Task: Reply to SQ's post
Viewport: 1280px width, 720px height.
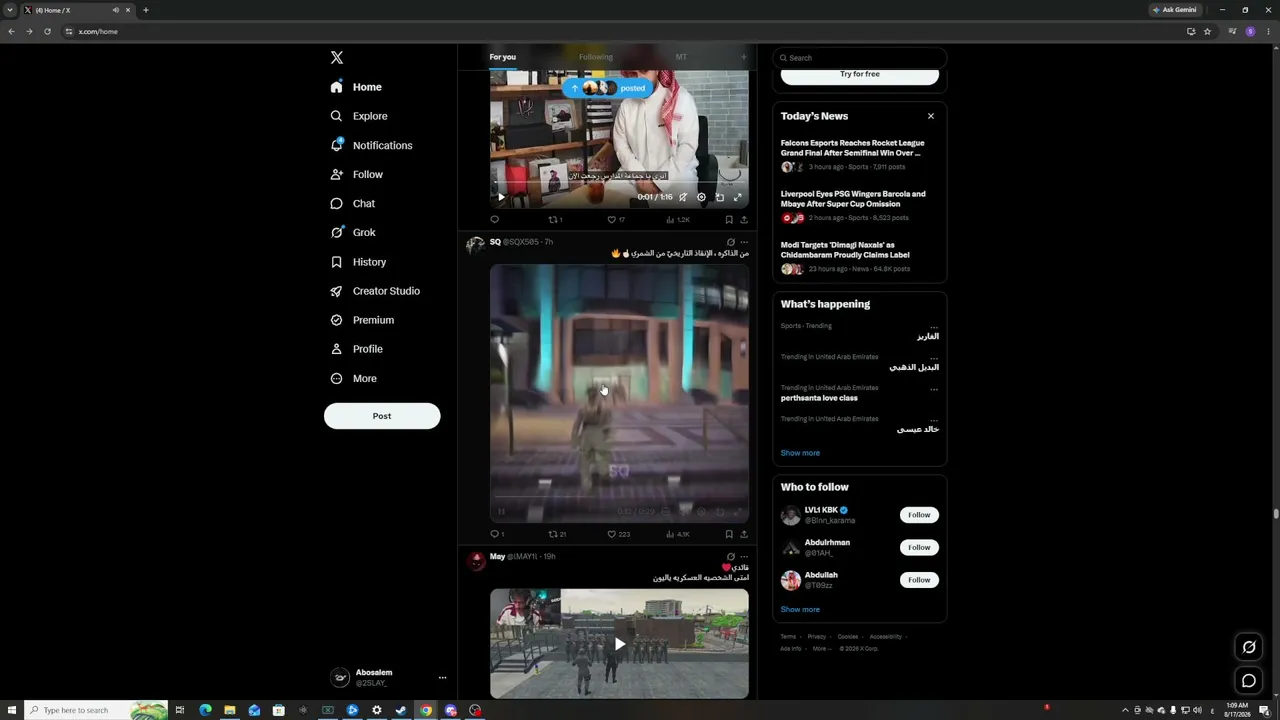Action: 496,534
